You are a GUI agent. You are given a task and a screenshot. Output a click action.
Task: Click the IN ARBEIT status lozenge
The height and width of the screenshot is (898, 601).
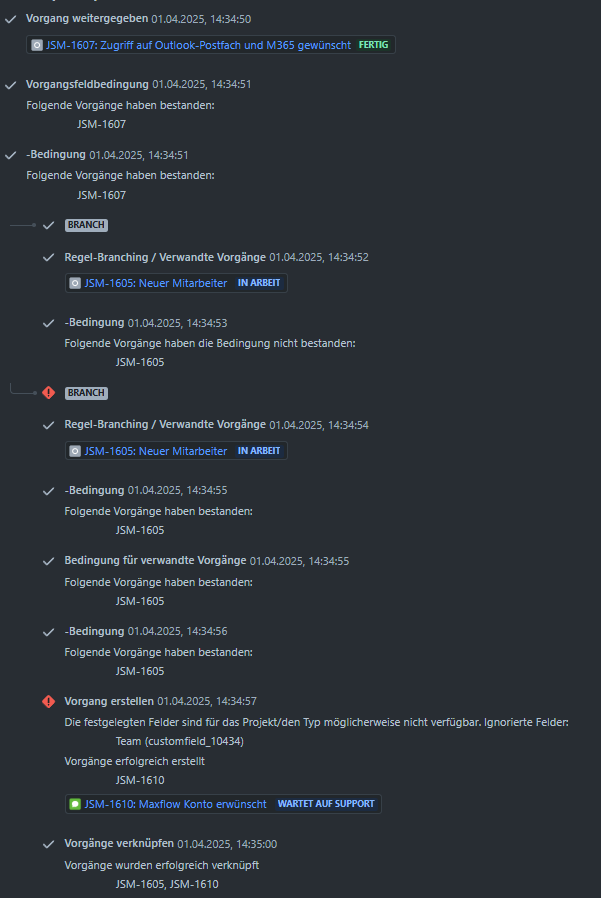click(259, 283)
